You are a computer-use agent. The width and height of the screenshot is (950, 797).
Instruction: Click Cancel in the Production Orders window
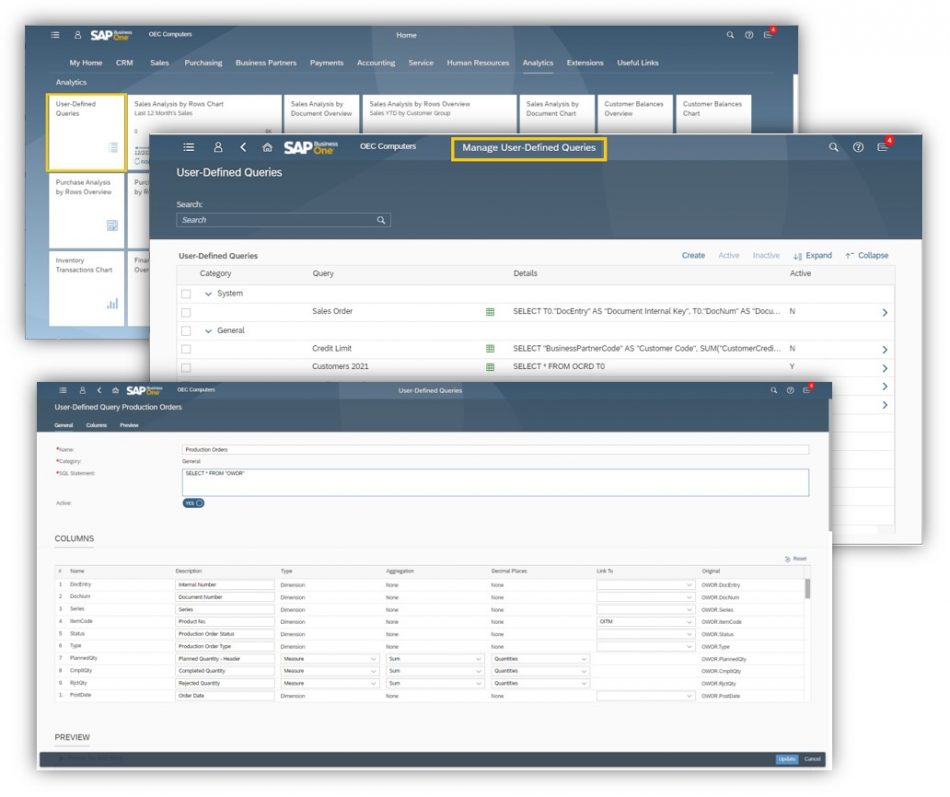[812, 759]
